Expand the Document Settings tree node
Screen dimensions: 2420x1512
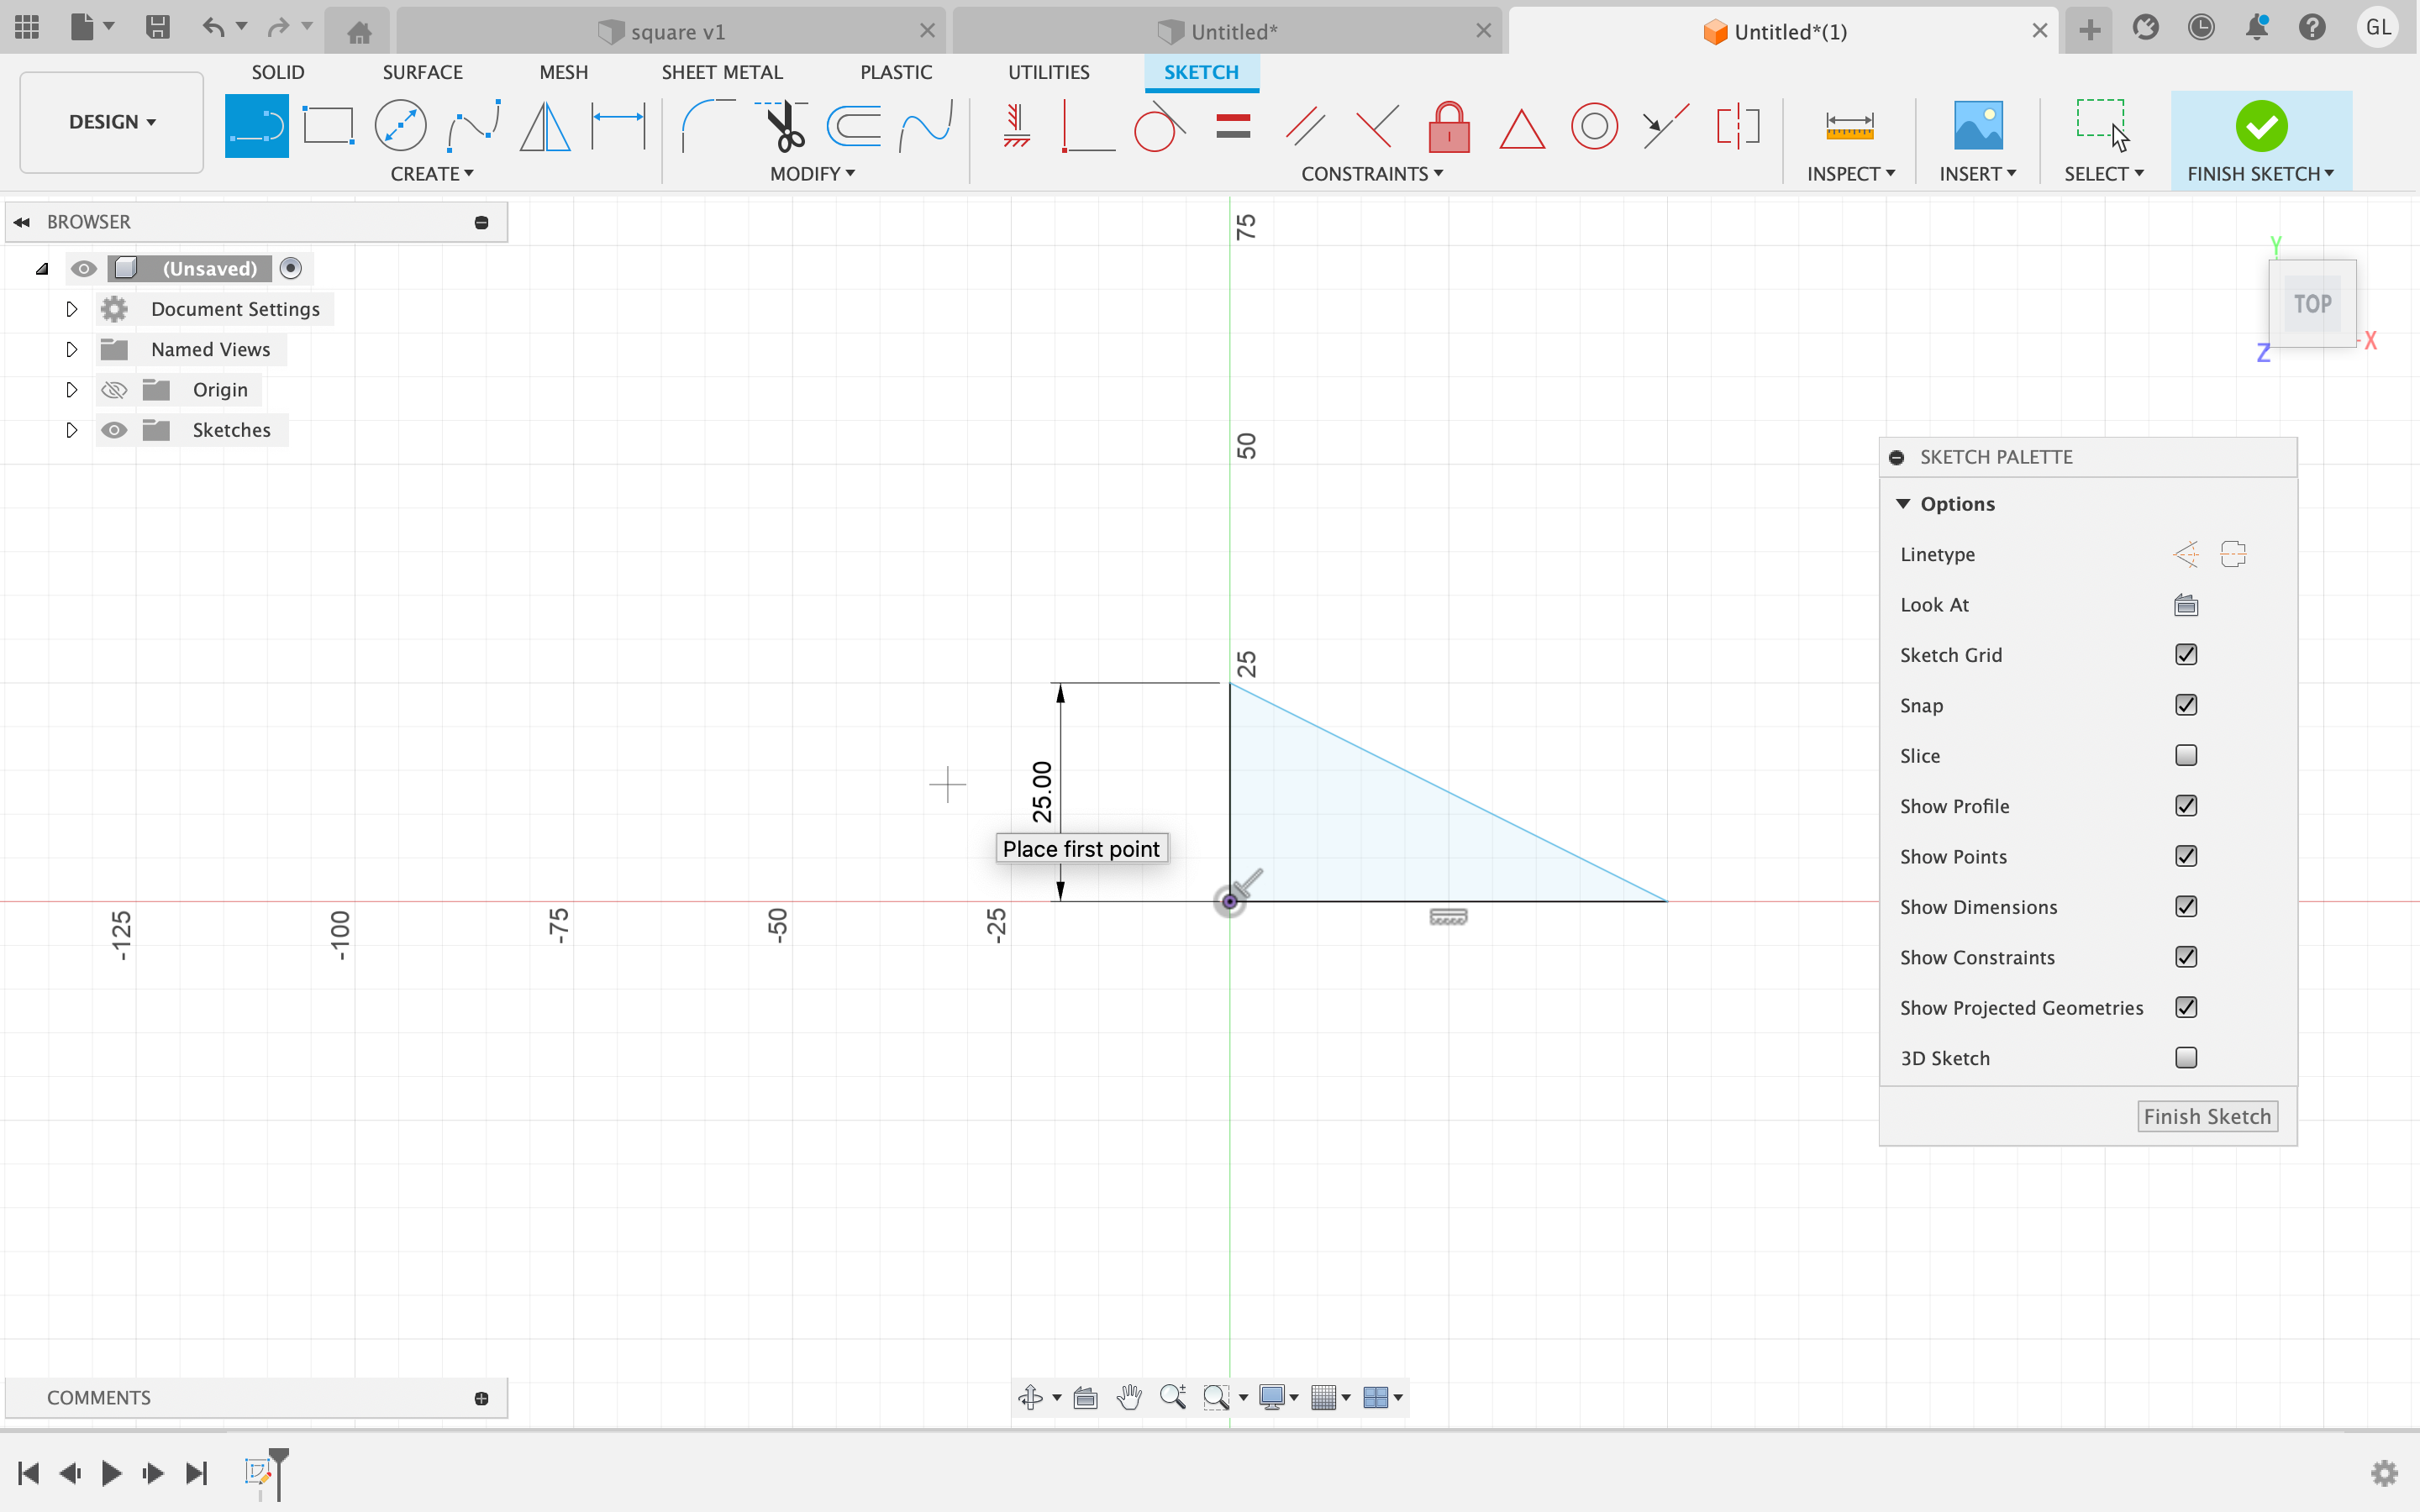71,309
